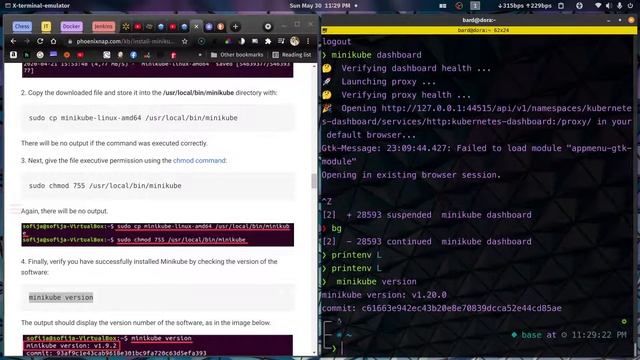The height and width of the screenshot is (360, 640).
Task: Click the microphone indicator
Action: coord(620,6)
